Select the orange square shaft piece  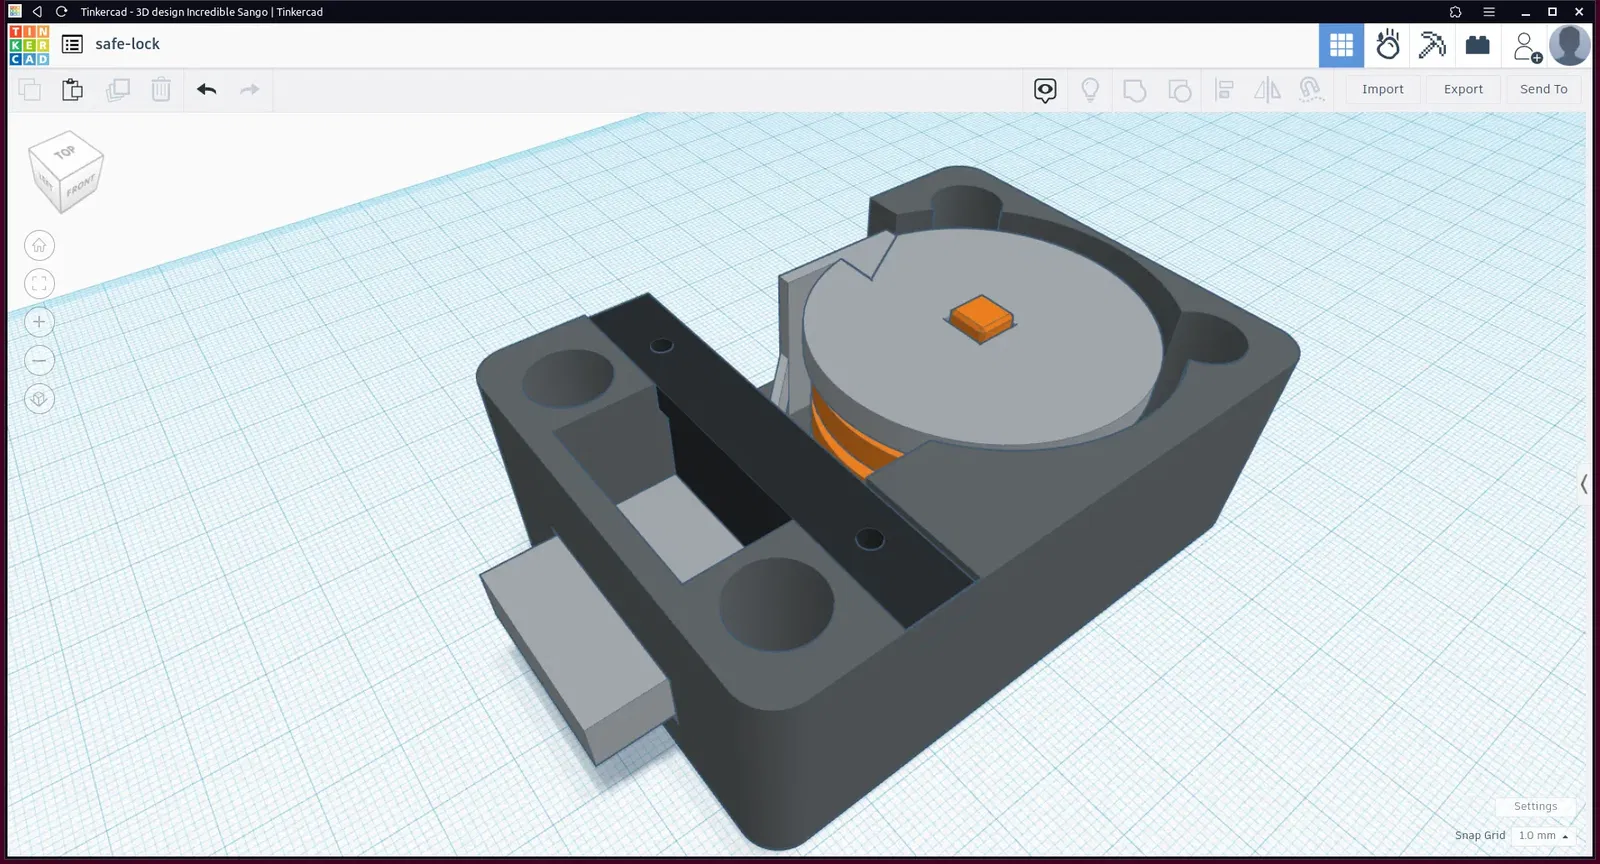981,317
